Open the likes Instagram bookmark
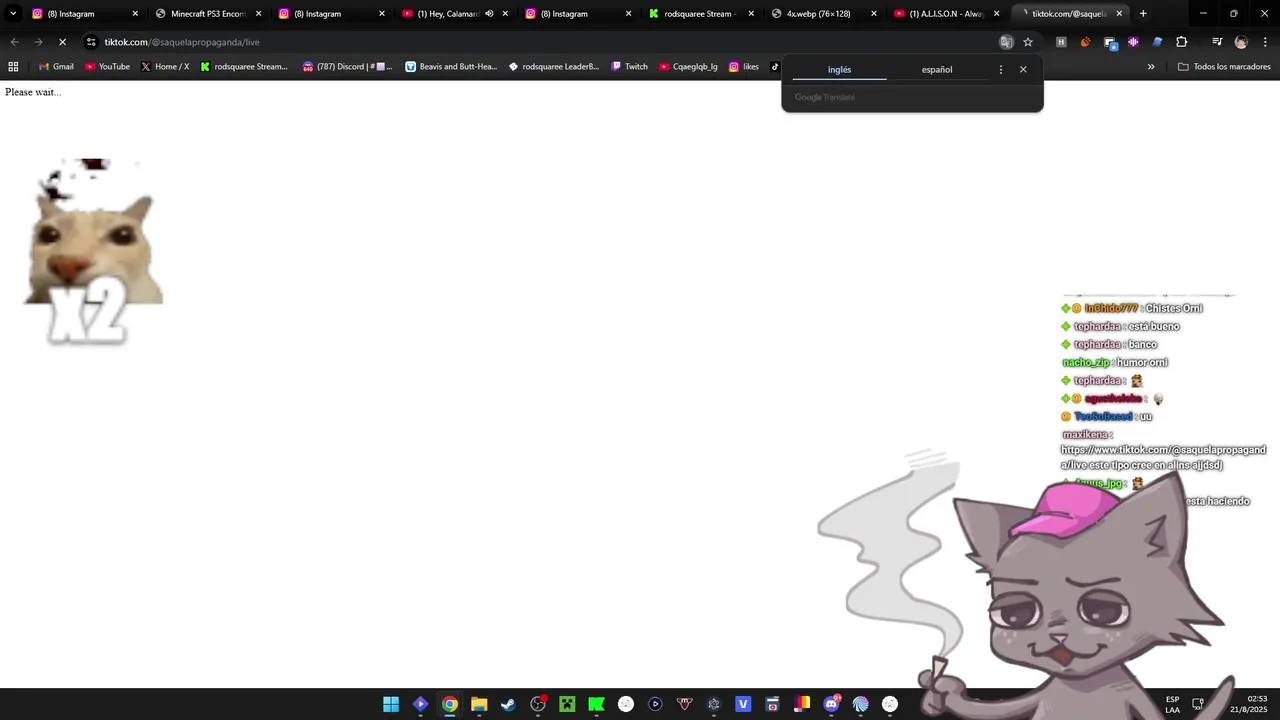The image size is (1280, 720). coord(744,67)
